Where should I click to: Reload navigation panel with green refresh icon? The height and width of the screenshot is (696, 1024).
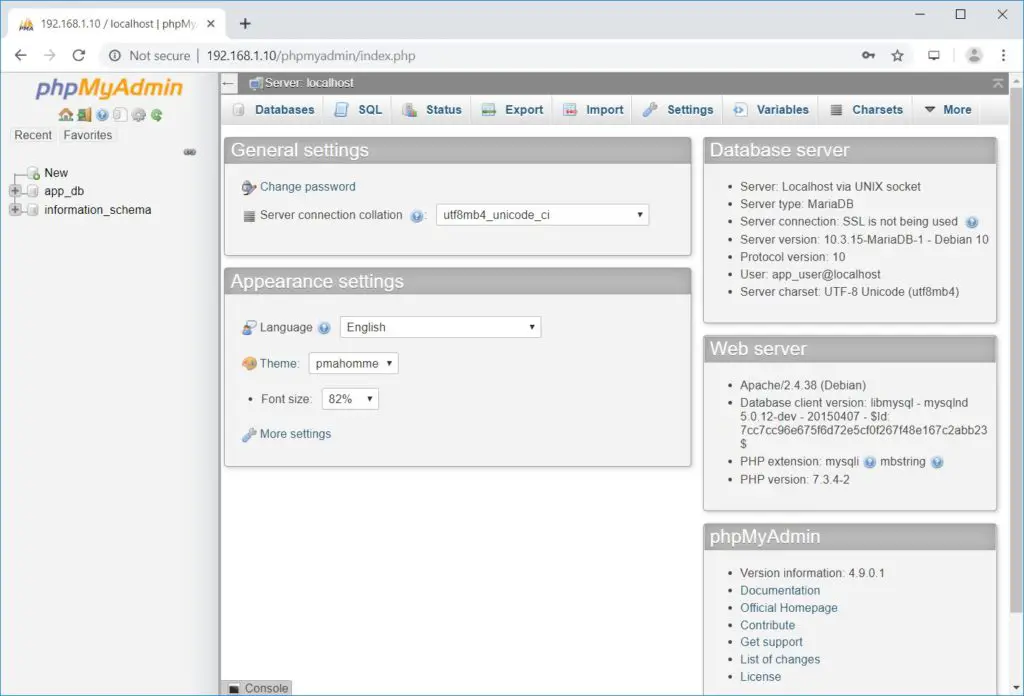pyautogui.click(x=157, y=115)
